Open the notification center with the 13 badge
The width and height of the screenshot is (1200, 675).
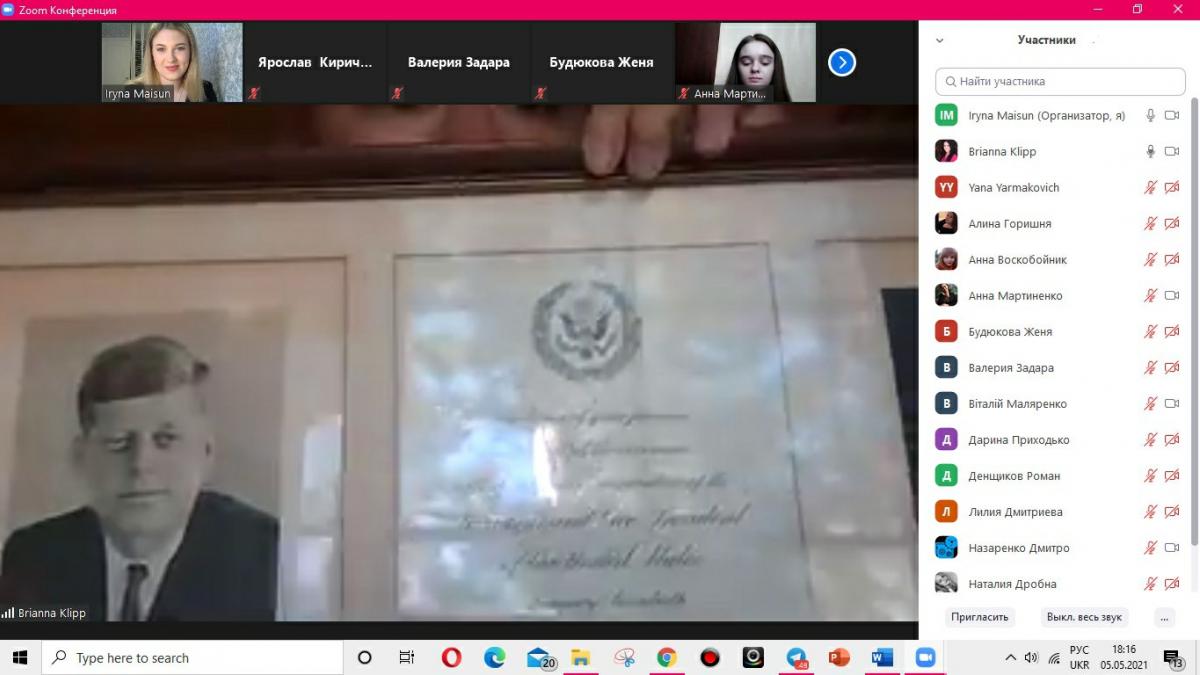1172,657
